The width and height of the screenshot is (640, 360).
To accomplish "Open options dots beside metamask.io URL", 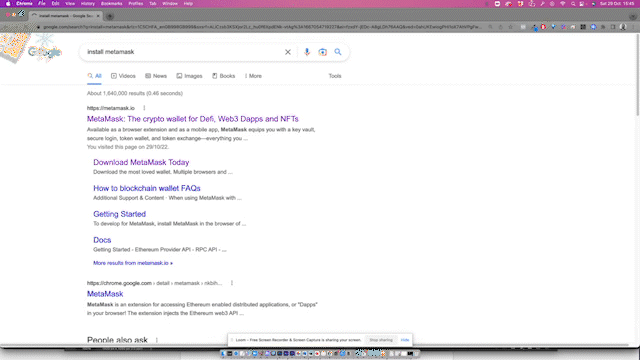I will (x=144, y=108).
